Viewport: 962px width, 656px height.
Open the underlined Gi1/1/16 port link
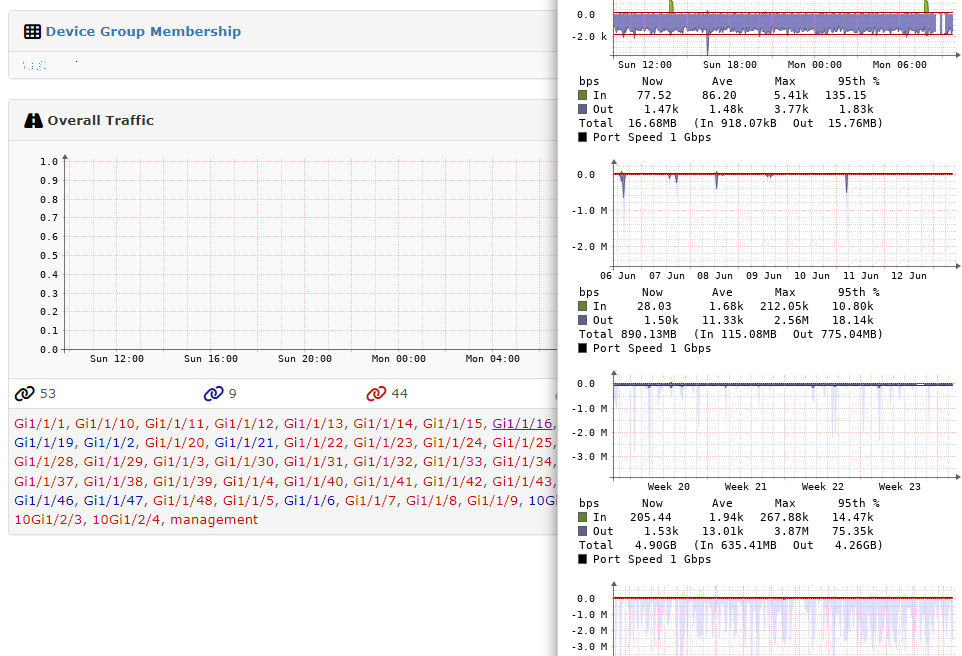(522, 423)
